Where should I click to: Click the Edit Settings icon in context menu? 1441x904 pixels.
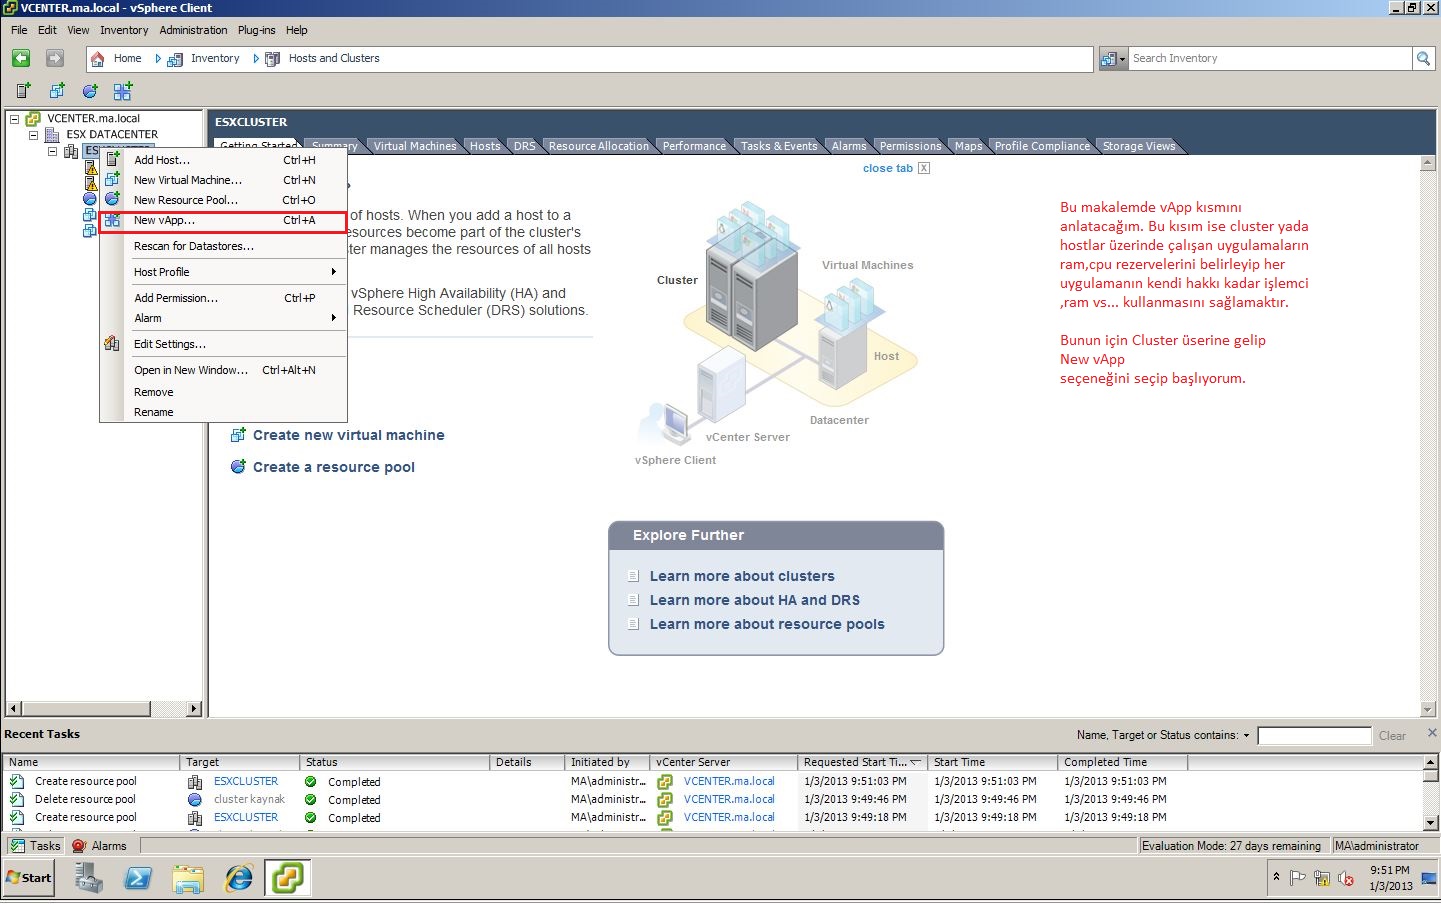pyautogui.click(x=112, y=344)
